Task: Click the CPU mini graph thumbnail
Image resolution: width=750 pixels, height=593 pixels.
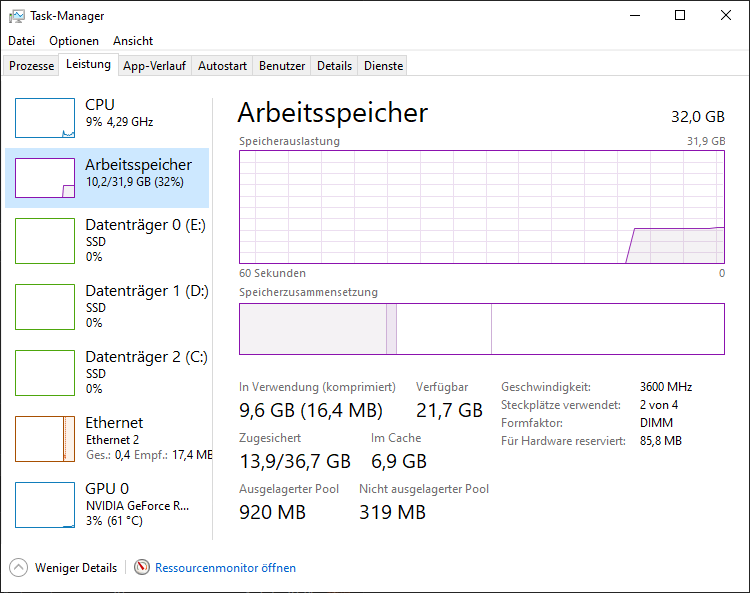Action: tap(45, 118)
